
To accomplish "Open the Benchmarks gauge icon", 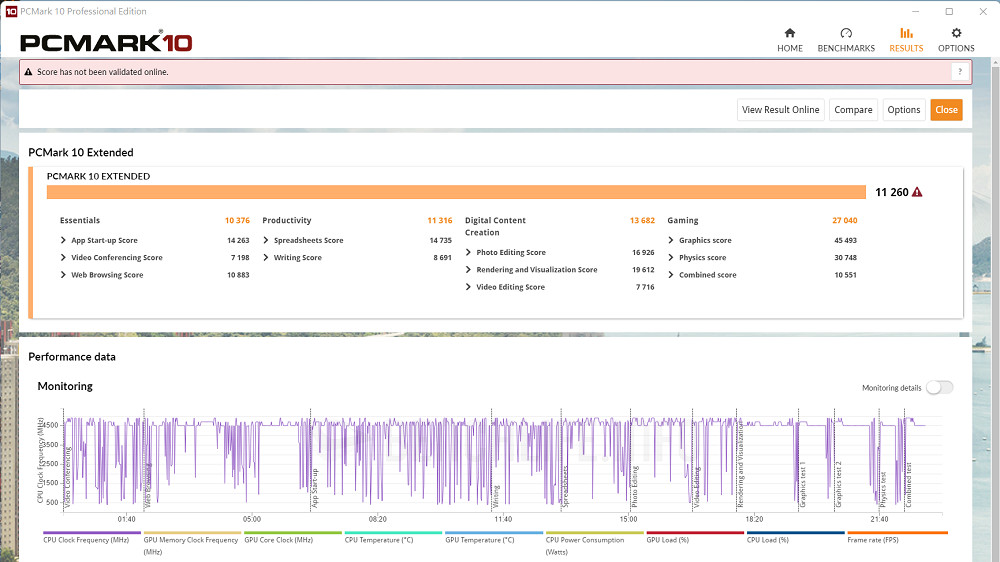I will click(846, 33).
